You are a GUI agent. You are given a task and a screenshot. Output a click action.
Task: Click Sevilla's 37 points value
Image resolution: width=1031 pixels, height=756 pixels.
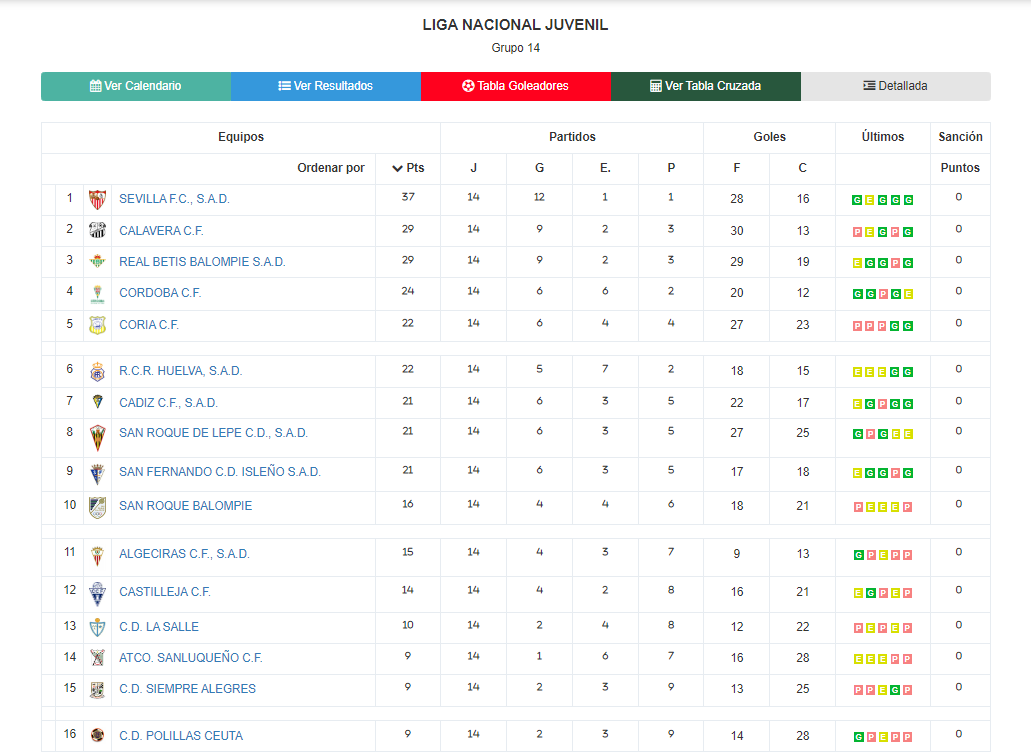[408, 197]
